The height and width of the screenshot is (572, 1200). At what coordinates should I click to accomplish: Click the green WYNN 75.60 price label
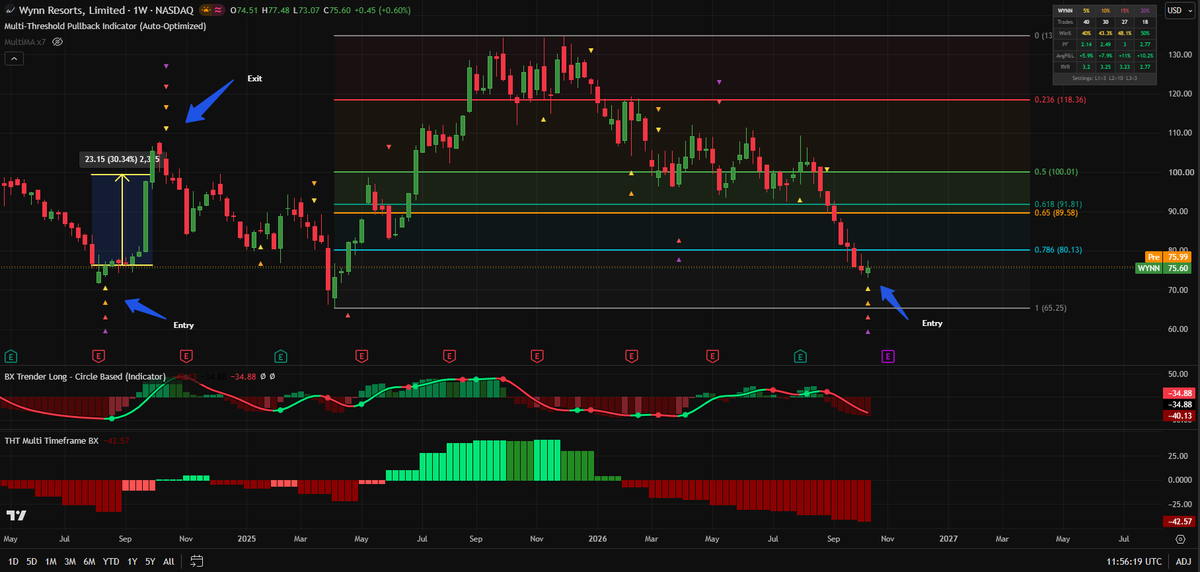pos(1164,268)
